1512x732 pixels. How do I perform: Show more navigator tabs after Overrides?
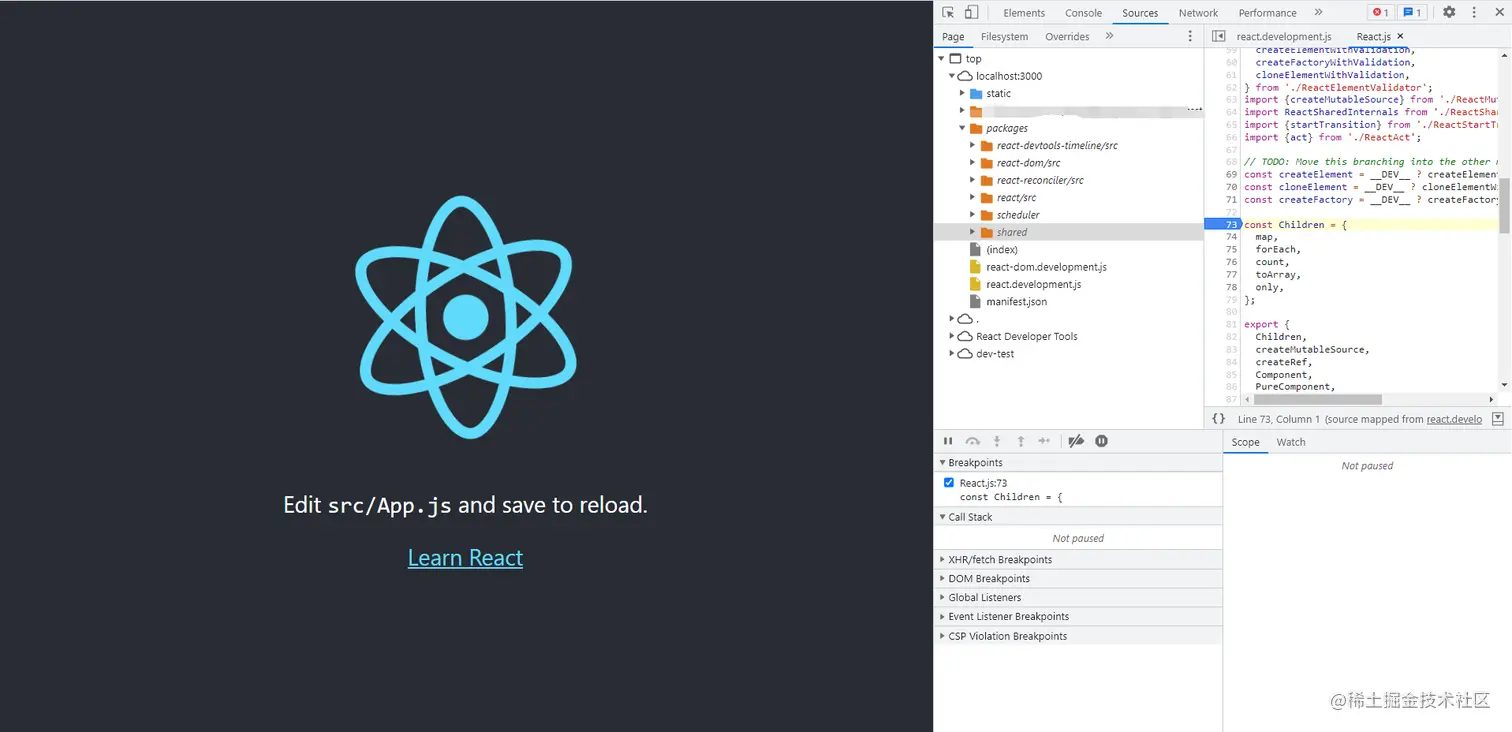(1109, 36)
